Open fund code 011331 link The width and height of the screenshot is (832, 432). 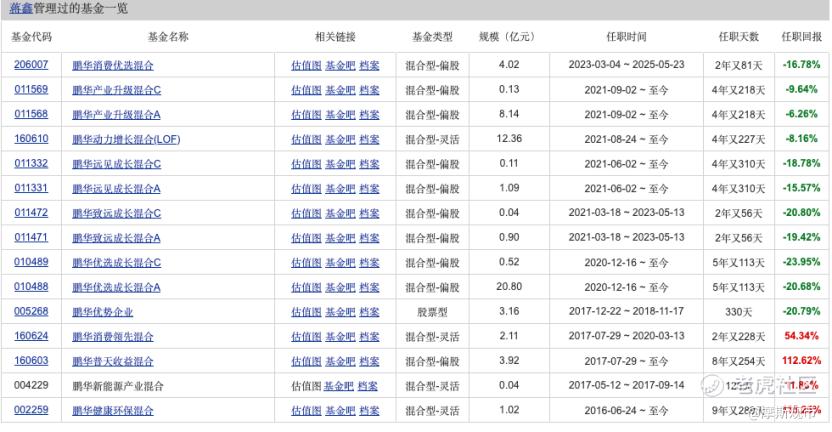[x=31, y=188]
